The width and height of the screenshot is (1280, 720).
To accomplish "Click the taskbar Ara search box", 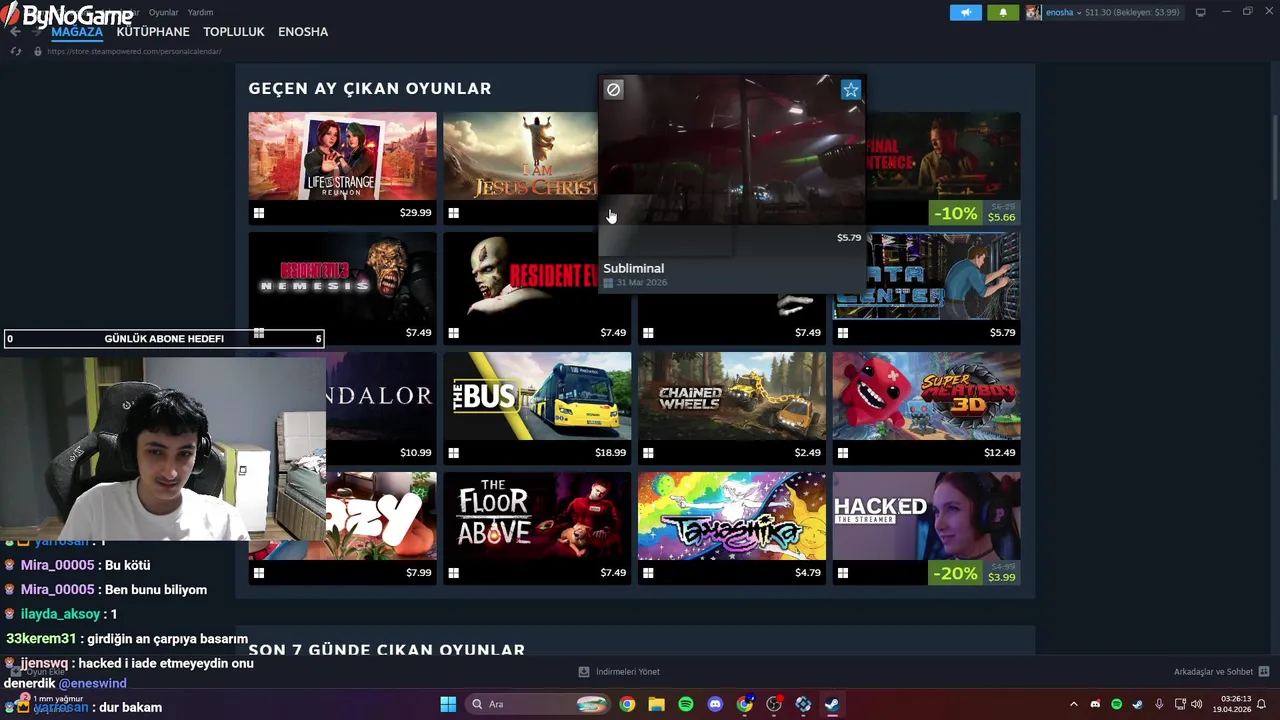I will tap(539, 704).
